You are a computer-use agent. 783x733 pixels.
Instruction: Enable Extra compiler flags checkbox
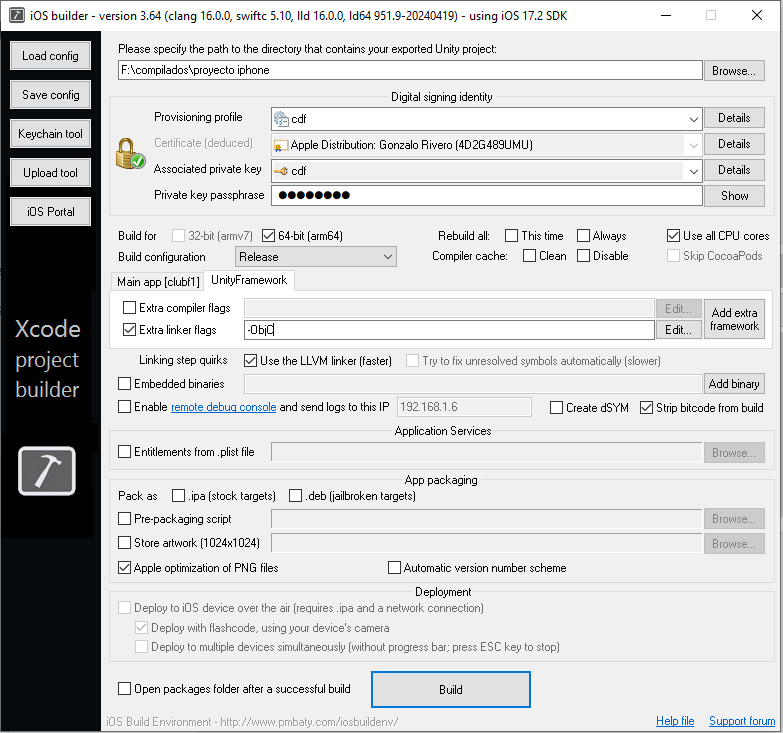click(129, 308)
